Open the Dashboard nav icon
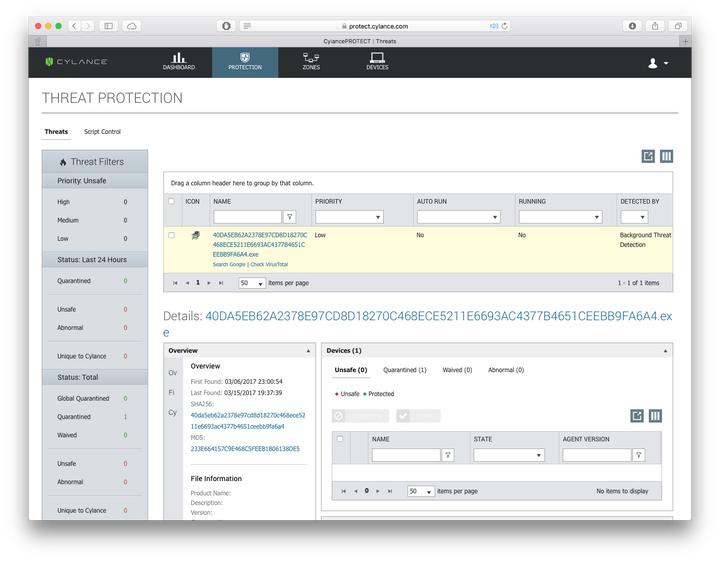The image size is (720, 561). (x=179, y=62)
